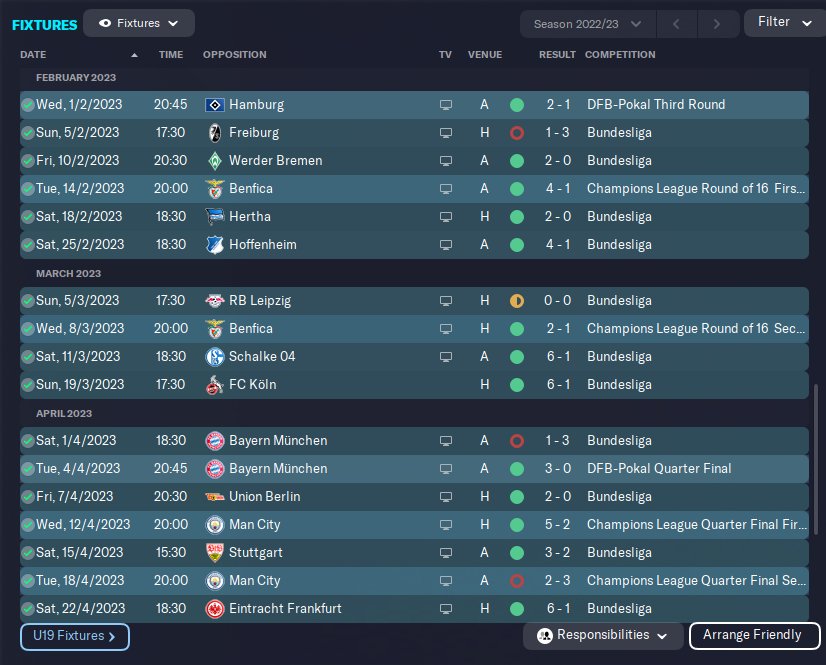Click the Union Berlin club badge
The height and width of the screenshot is (665, 826).
click(214, 496)
